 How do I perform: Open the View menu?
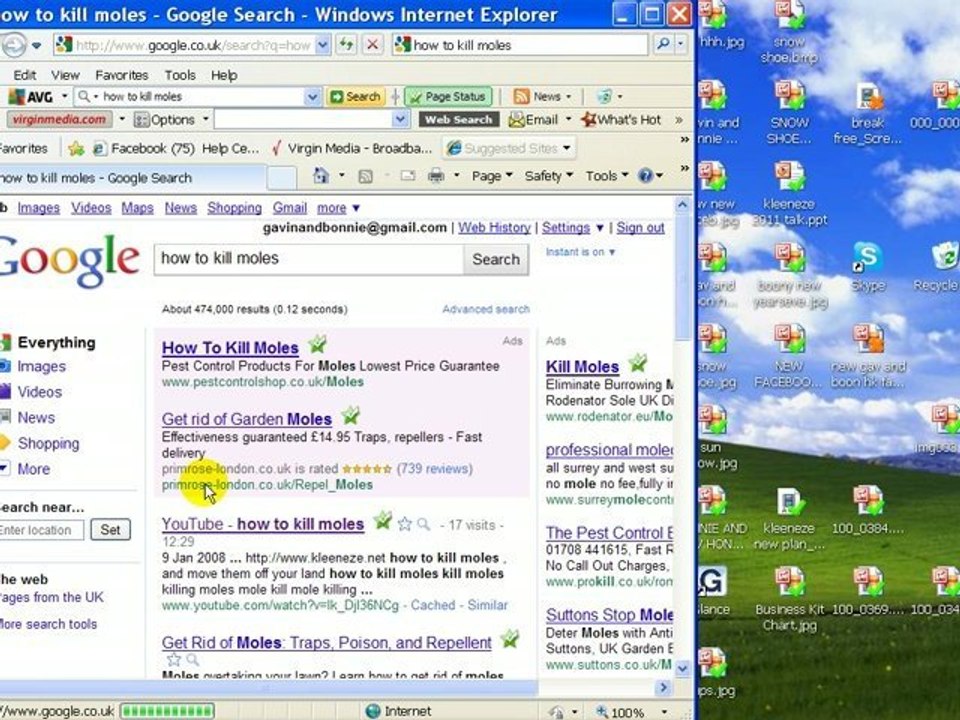click(65, 75)
